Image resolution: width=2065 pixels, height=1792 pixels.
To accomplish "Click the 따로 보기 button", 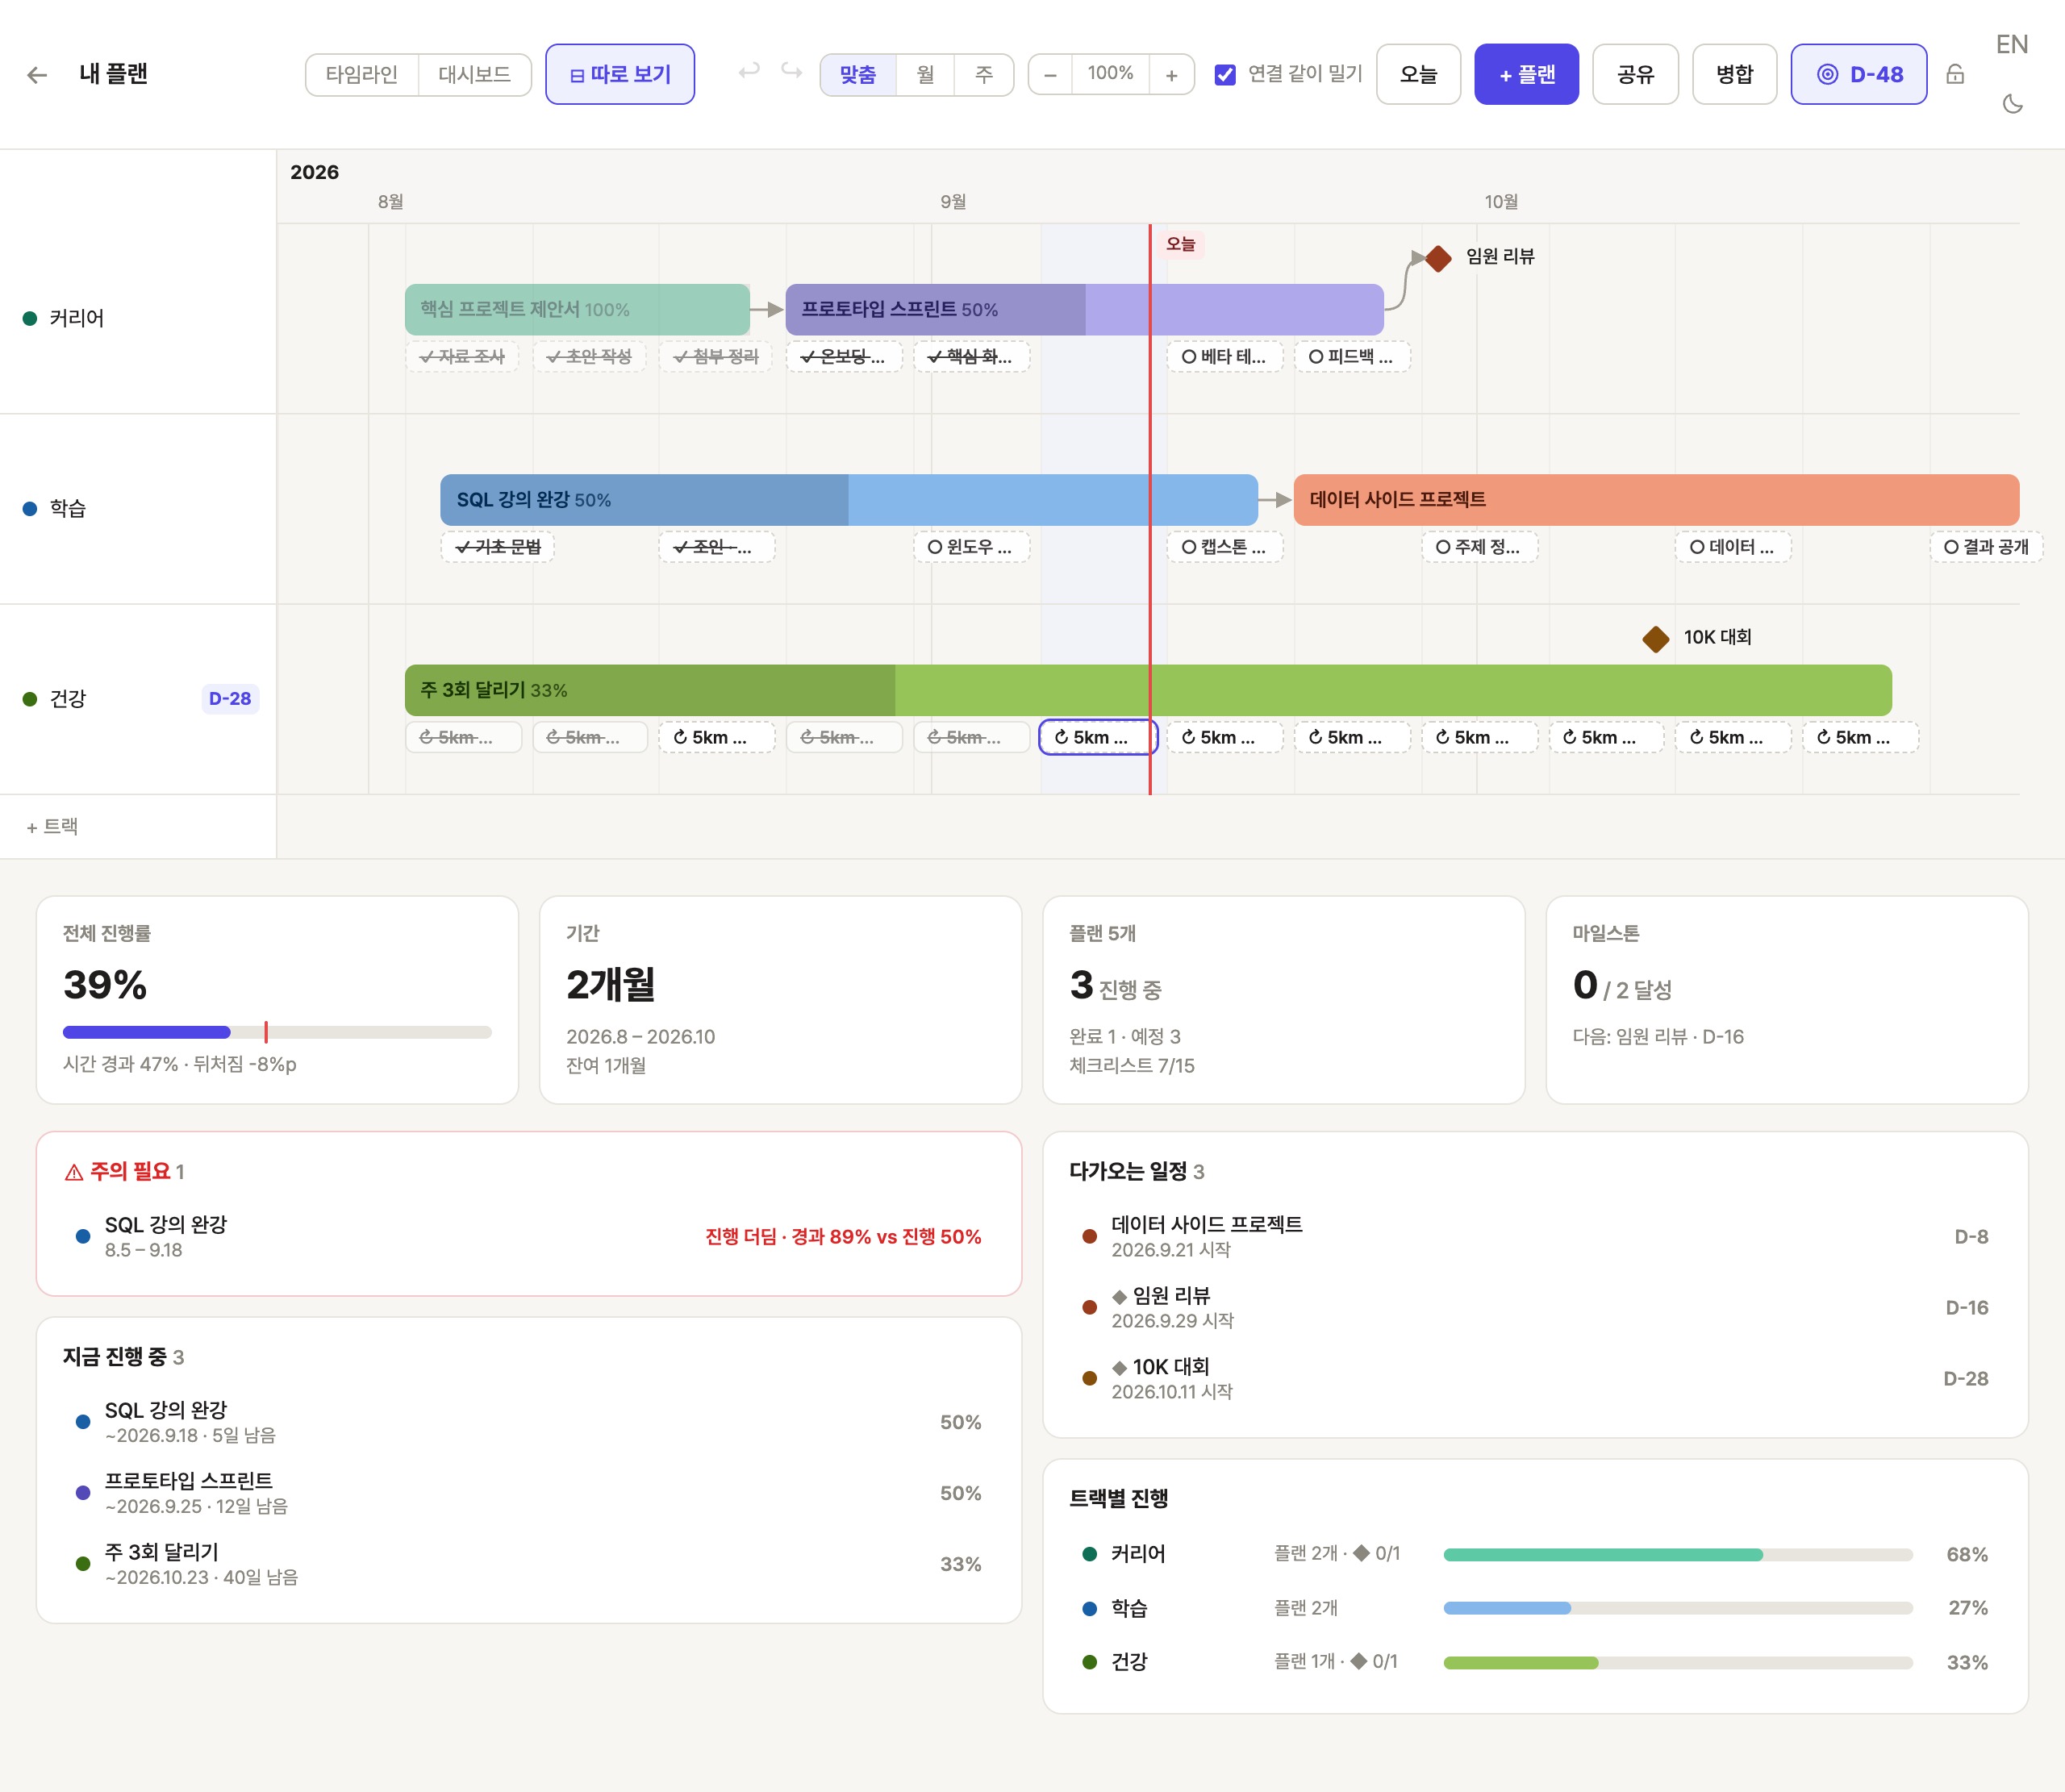I will [x=620, y=75].
